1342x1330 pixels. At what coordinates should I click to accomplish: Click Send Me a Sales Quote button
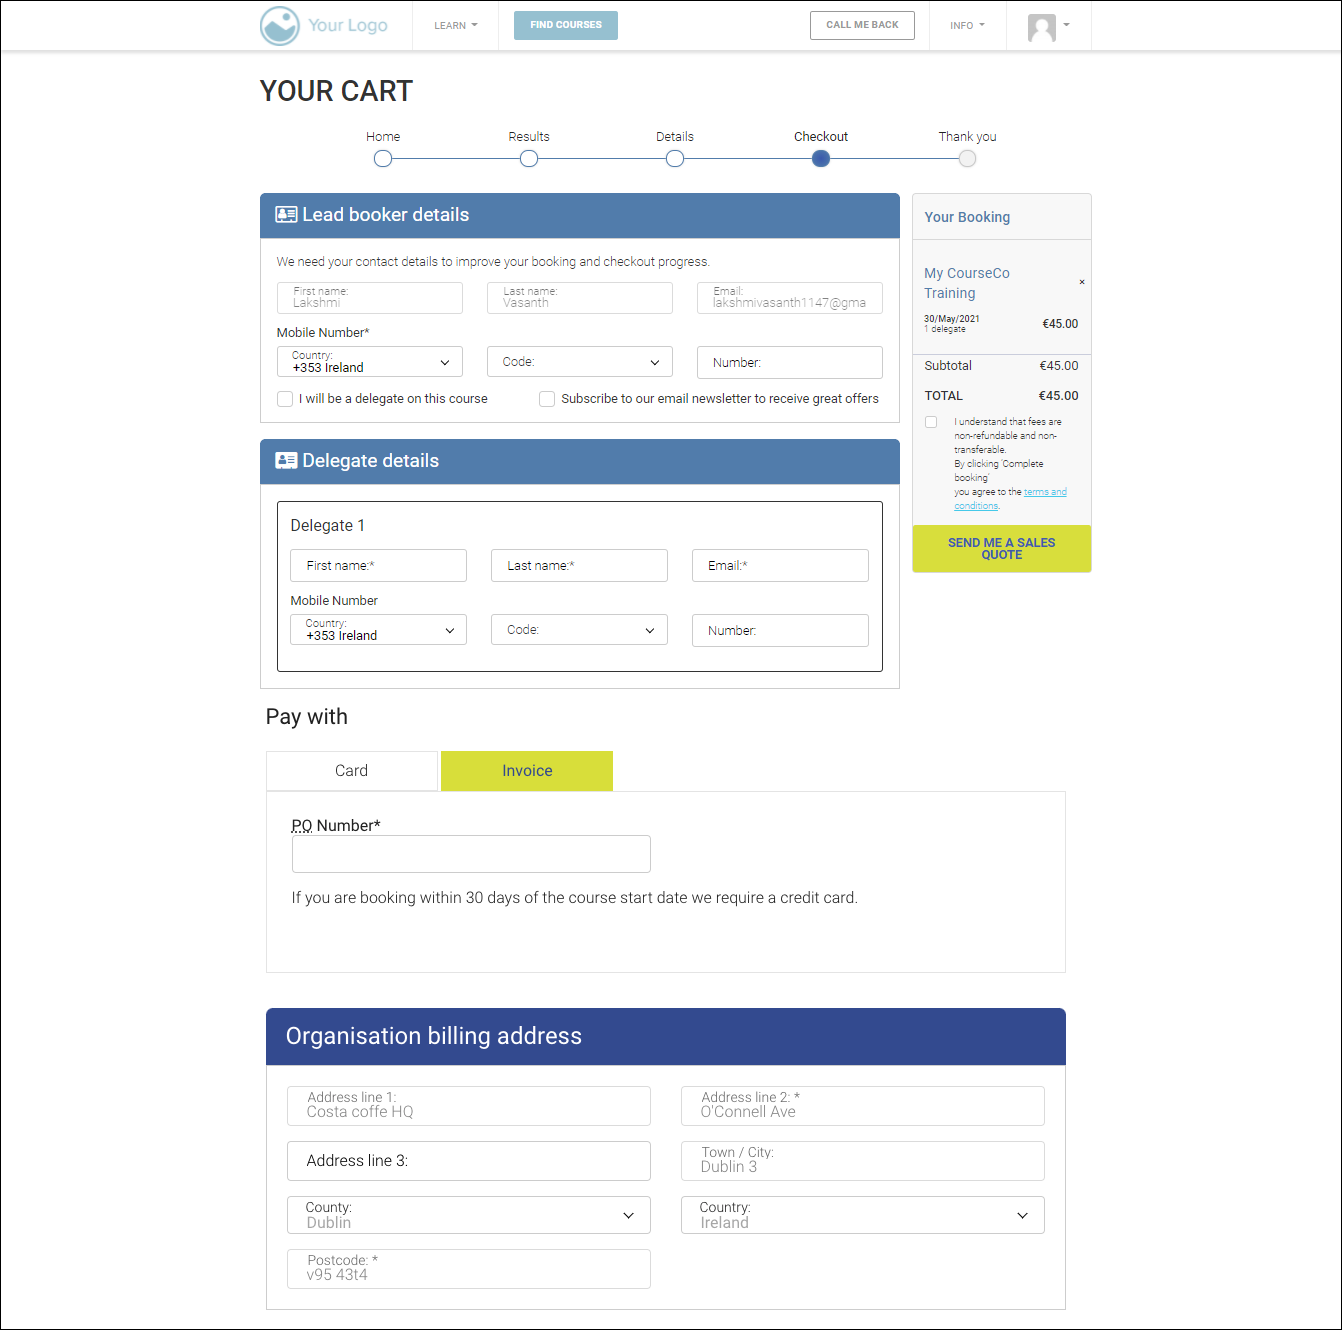[x=1001, y=549]
